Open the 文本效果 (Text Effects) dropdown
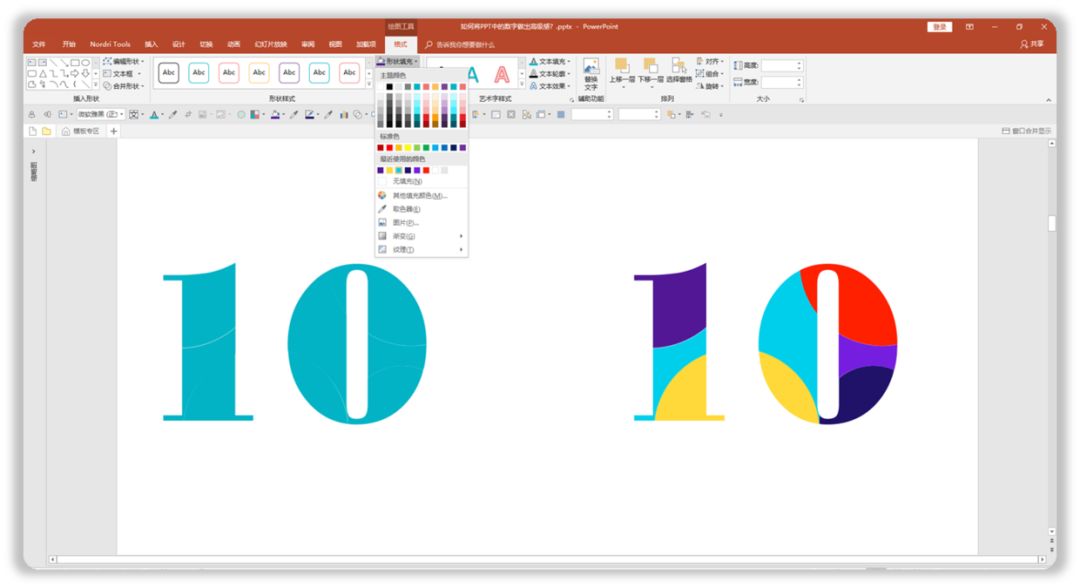This screenshot has width=1080, height=588. tap(550, 86)
